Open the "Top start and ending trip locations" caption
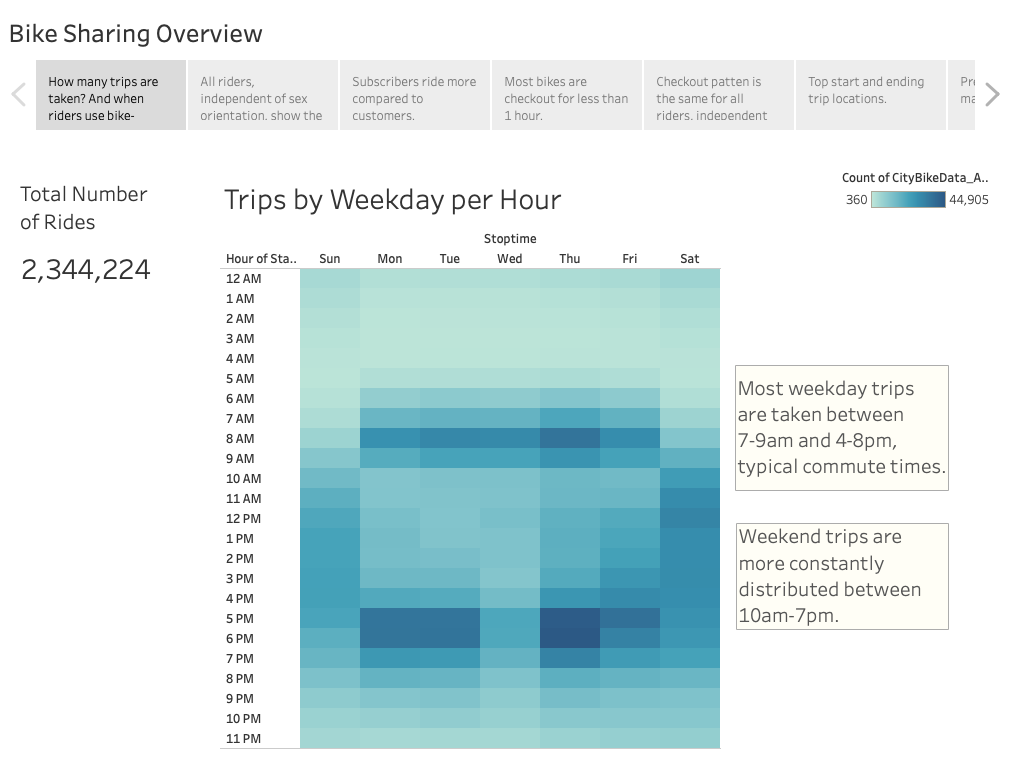The width and height of the screenshot is (1010, 776). coord(868,94)
